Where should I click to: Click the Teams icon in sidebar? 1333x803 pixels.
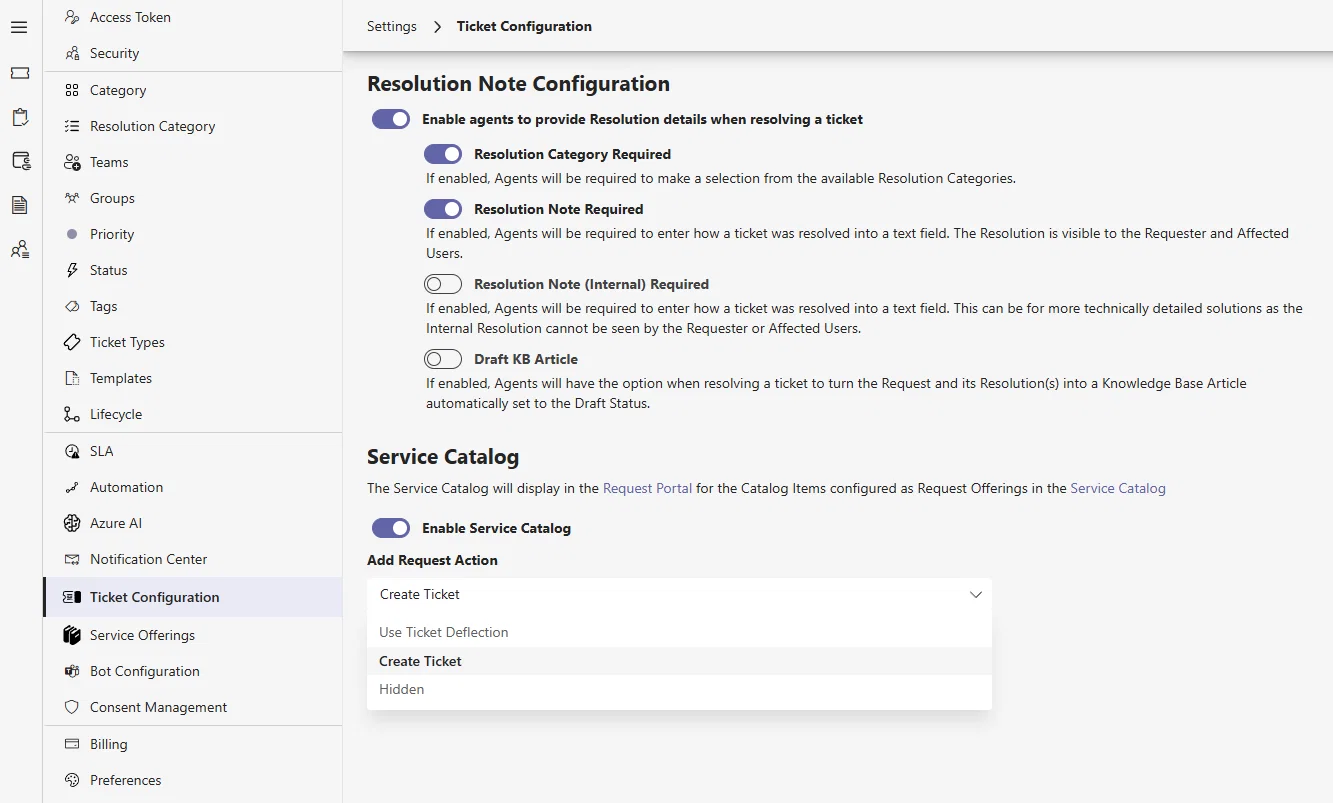pos(72,162)
